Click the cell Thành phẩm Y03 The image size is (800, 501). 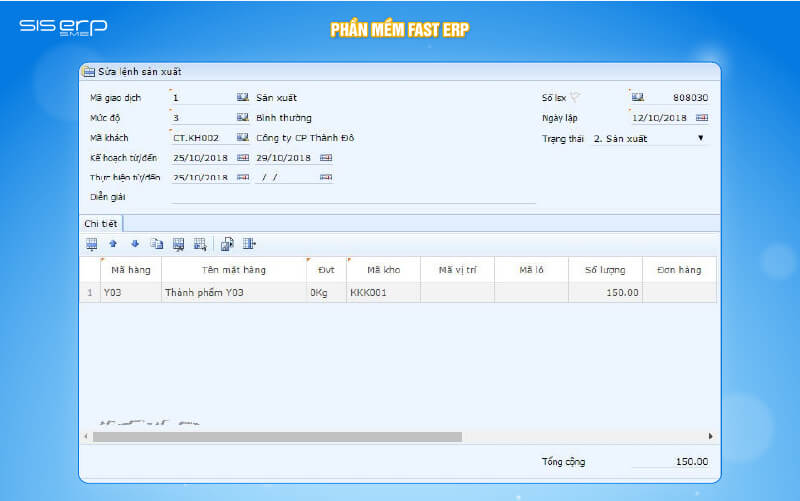coord(234,292)
